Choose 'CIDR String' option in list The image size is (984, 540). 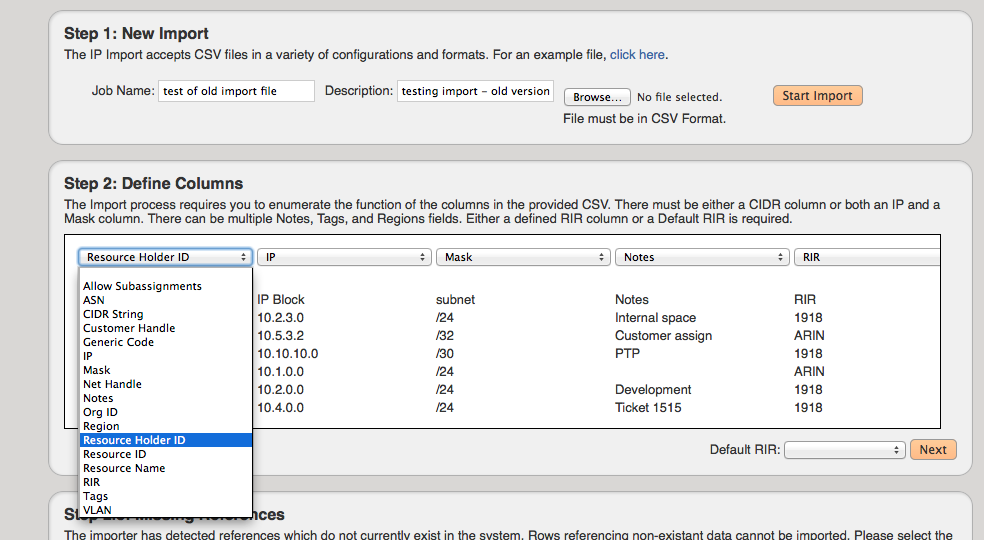(113, 314)
